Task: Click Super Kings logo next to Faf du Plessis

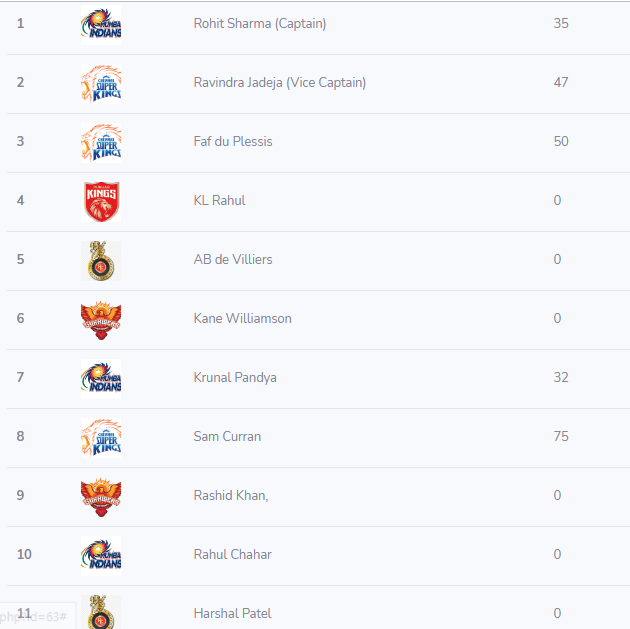Action: coord(101,143)
